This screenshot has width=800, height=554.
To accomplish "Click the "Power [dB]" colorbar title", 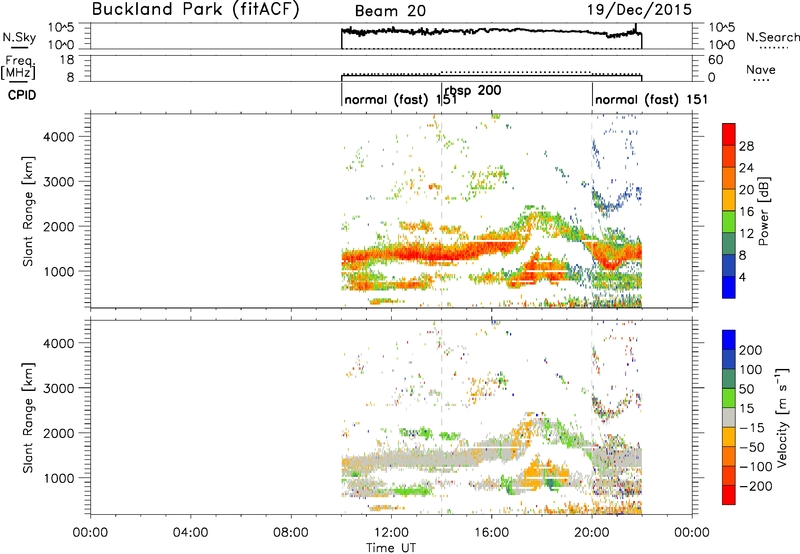I will (764, 211).
